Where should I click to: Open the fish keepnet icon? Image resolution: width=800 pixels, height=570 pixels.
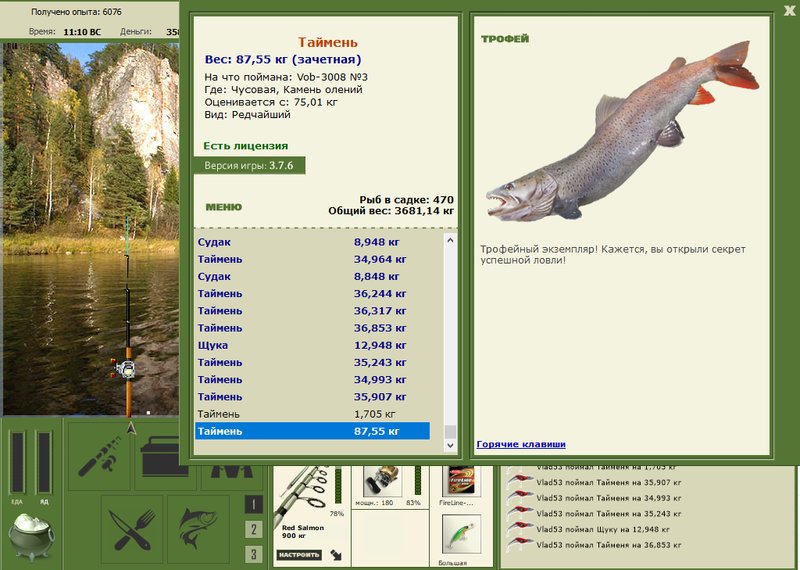[x=198, y=529]
